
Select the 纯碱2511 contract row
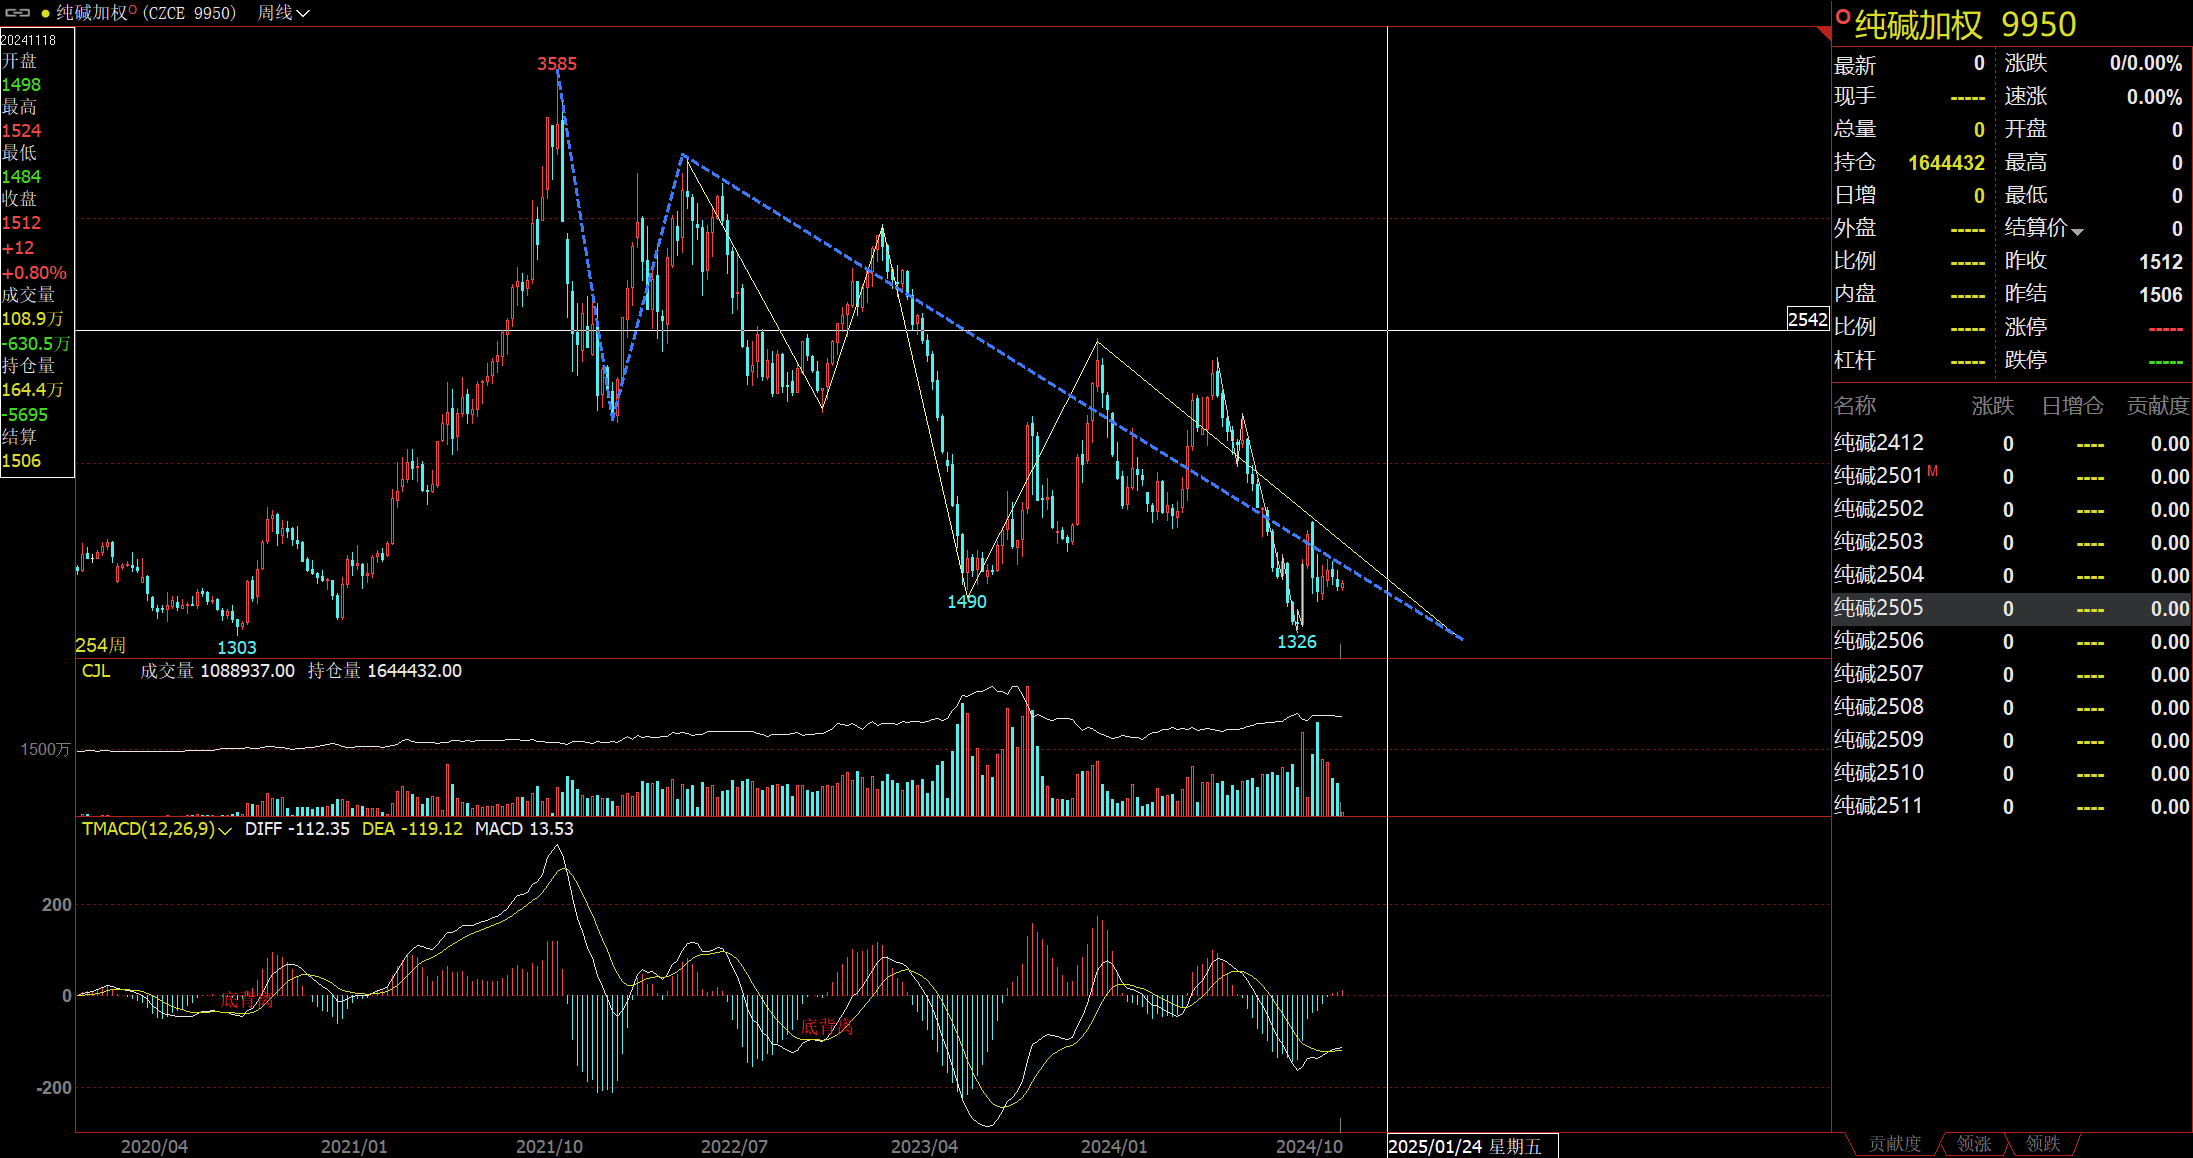pyautogui.click(x=2011, y=806)
